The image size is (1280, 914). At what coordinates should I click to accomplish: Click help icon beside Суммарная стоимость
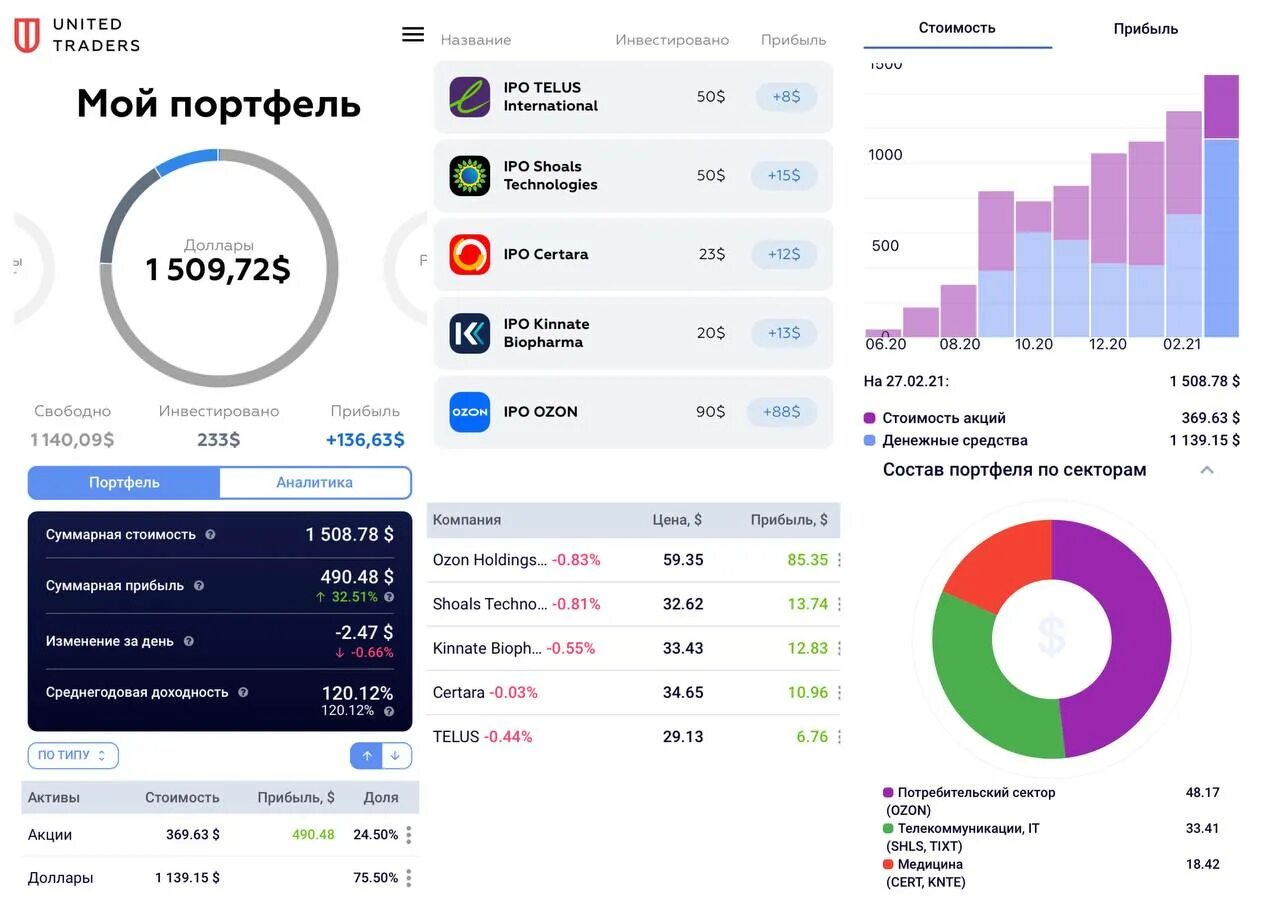pos(210,535)
